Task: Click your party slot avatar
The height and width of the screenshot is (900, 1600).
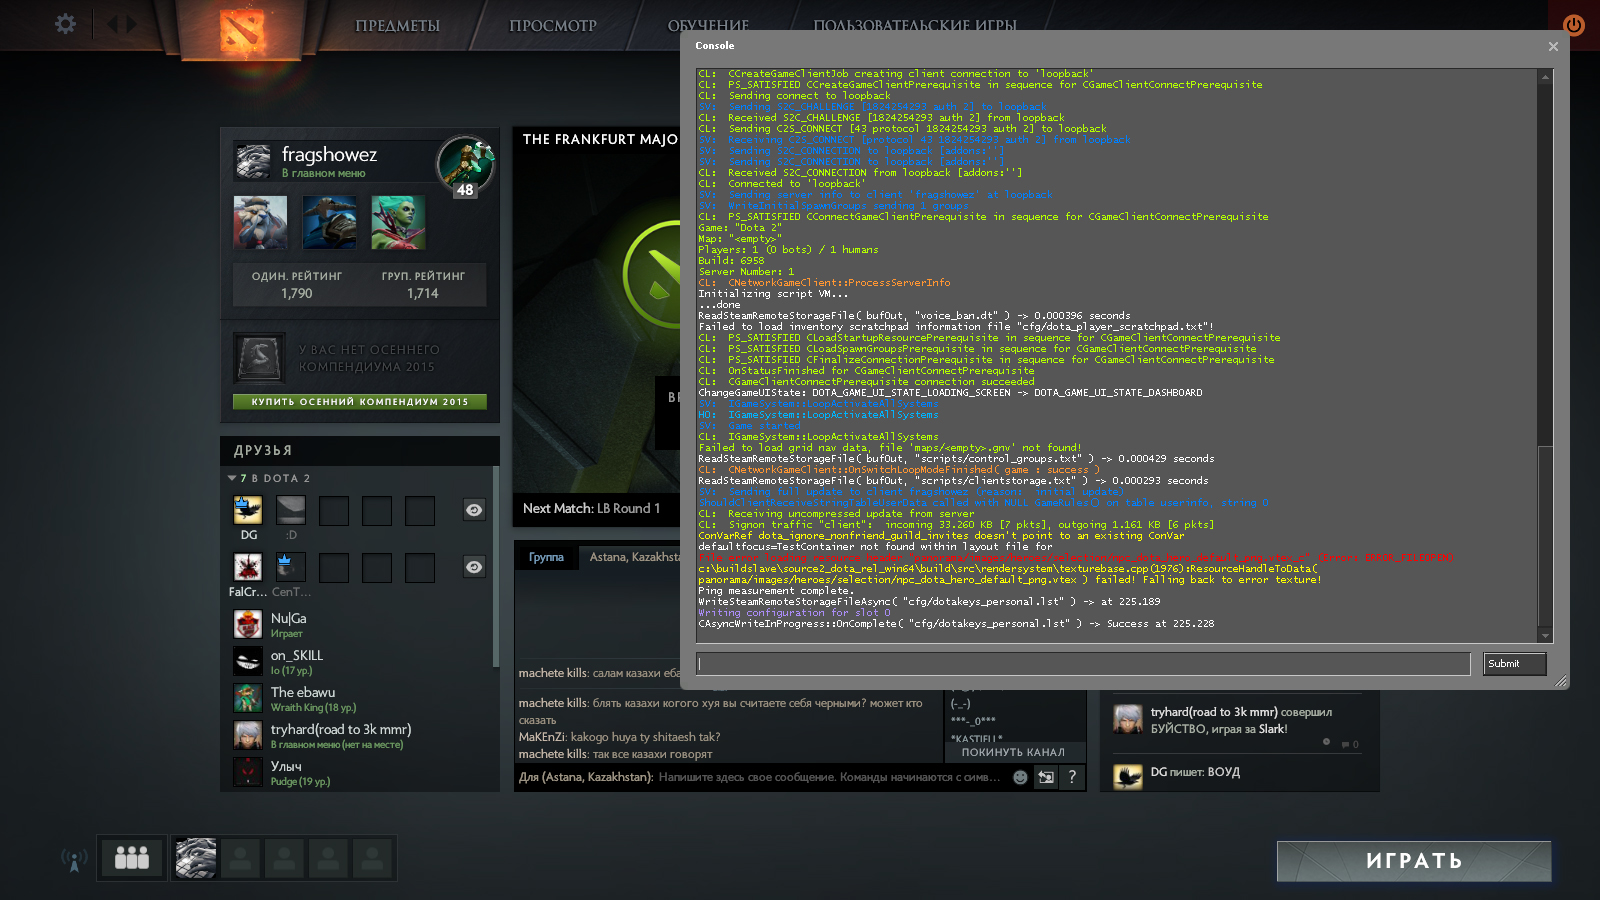Action: [x=196, y=858]
